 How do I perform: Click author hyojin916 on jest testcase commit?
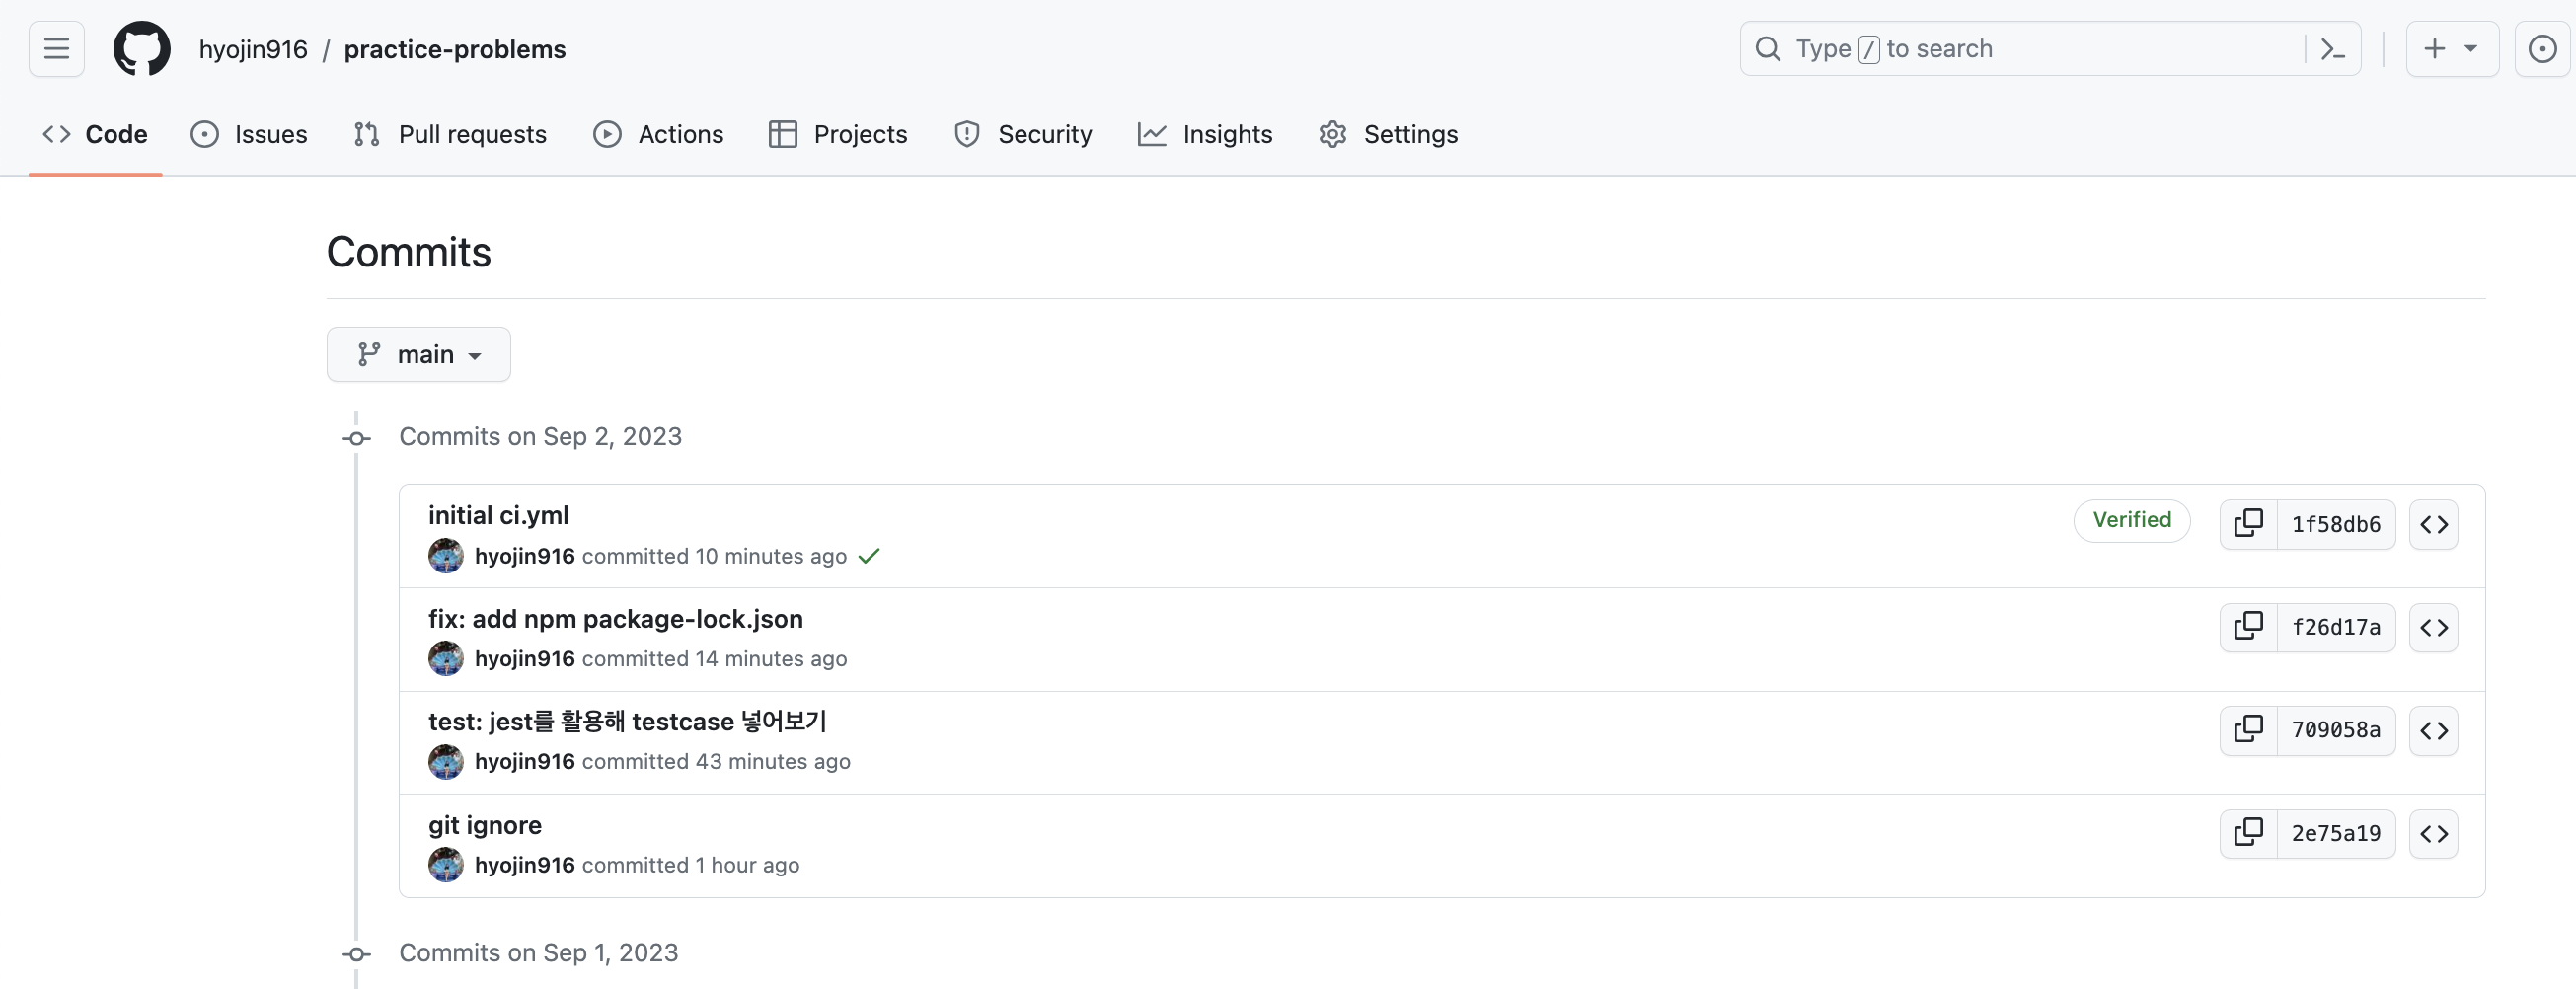pos(524,762)
